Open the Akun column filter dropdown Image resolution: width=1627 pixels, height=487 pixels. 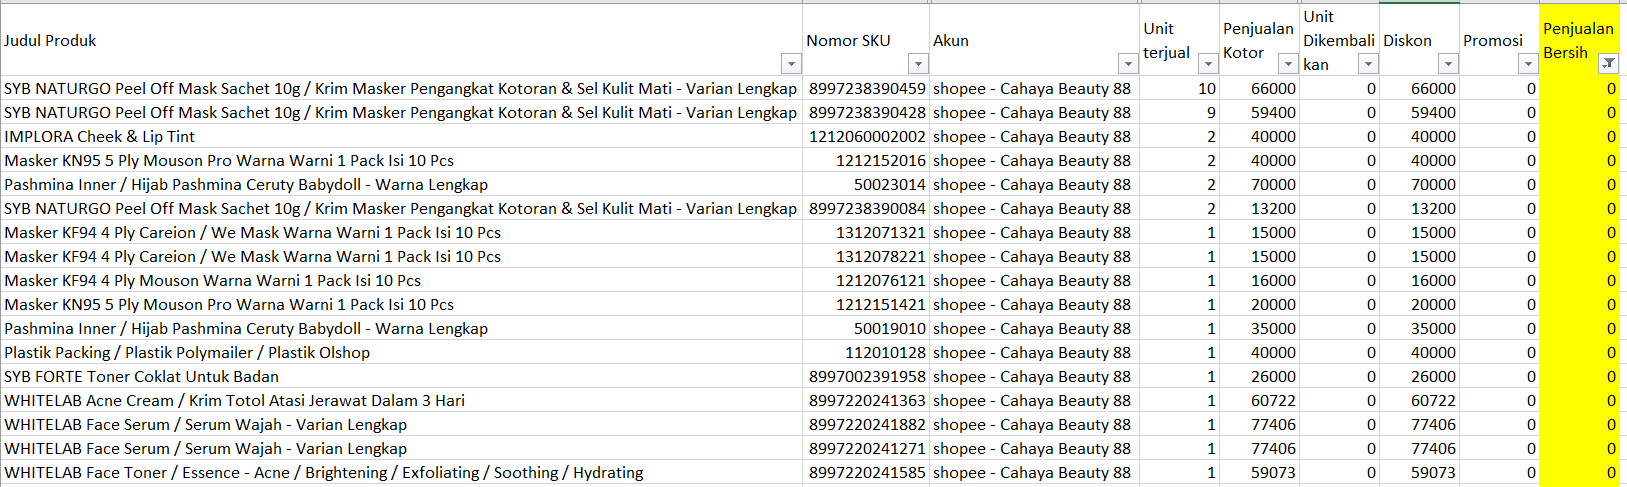coord(1128,64)
